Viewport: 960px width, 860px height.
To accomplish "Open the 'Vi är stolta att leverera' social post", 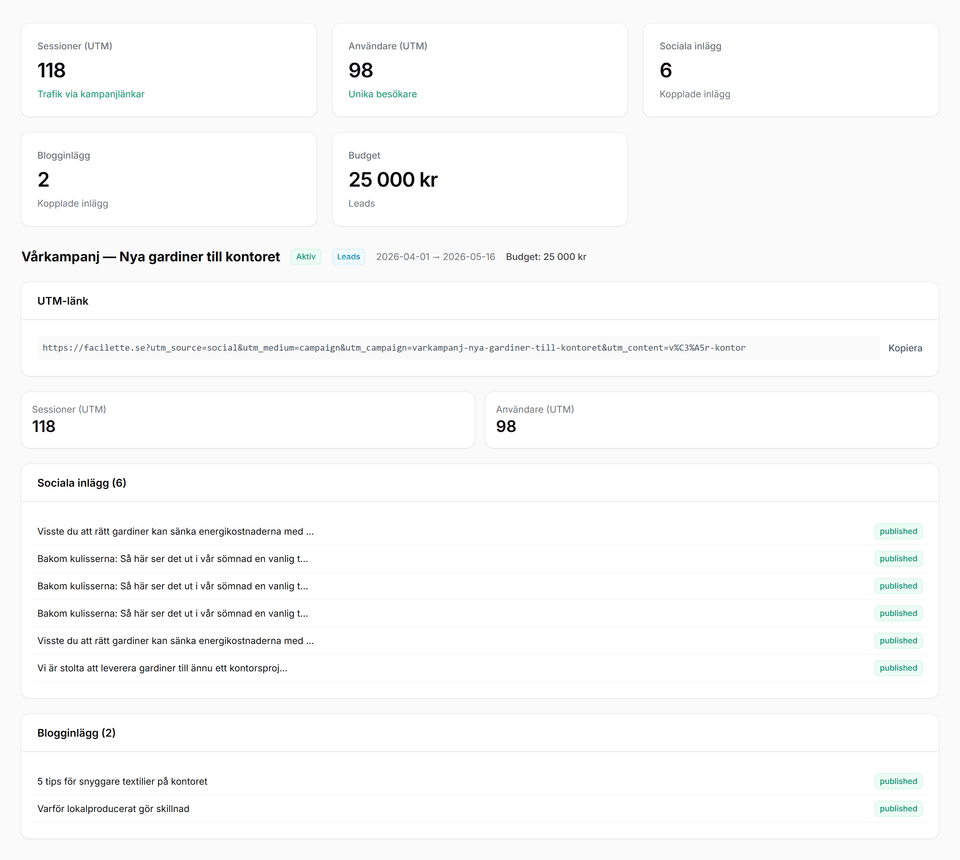I will [162, 667].
